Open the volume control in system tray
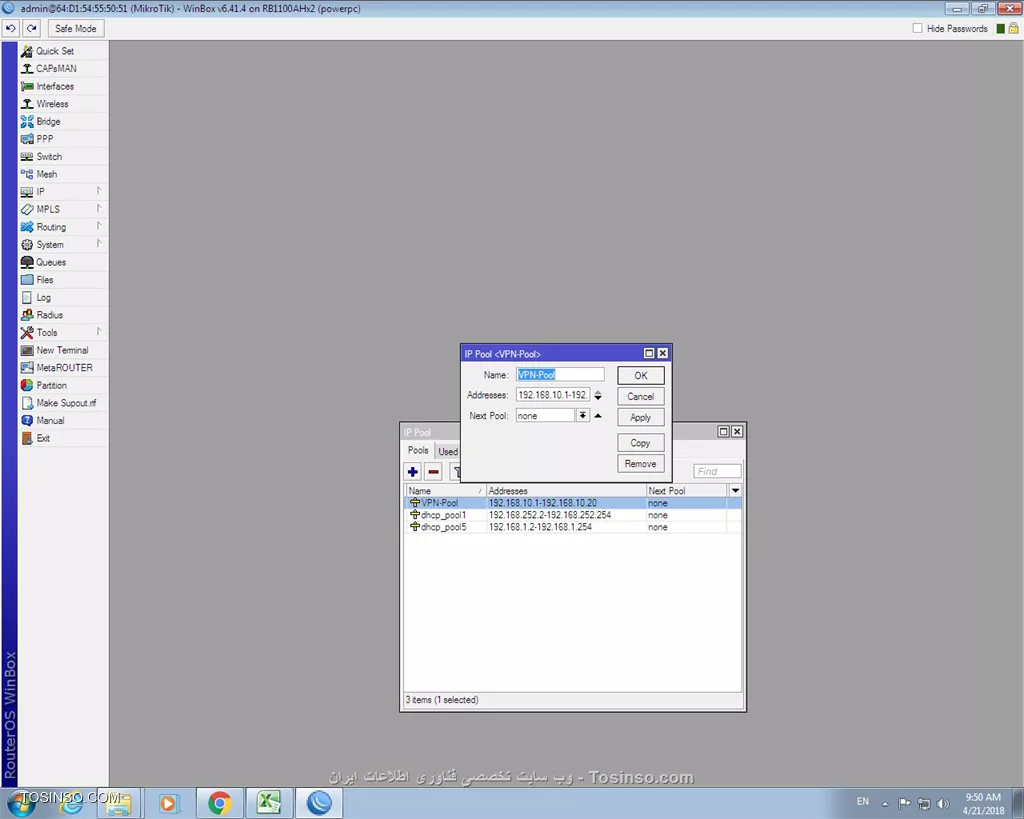This screenshot has width=1024, height=819. (943, 803)
